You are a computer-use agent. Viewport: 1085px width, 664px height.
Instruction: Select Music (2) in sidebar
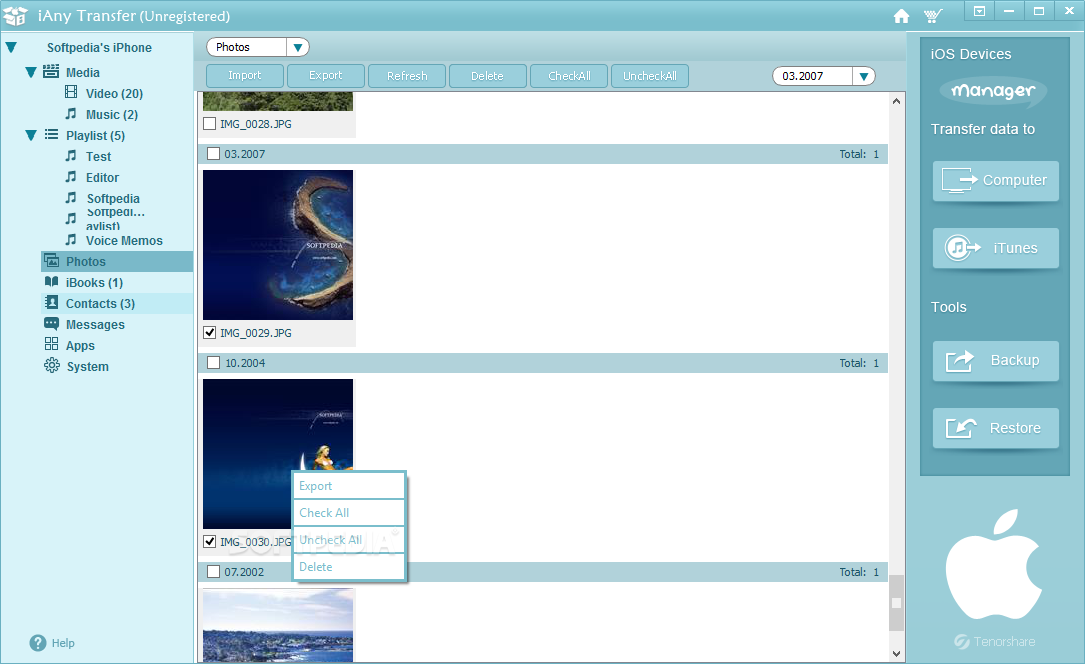[x=111, y=114]
